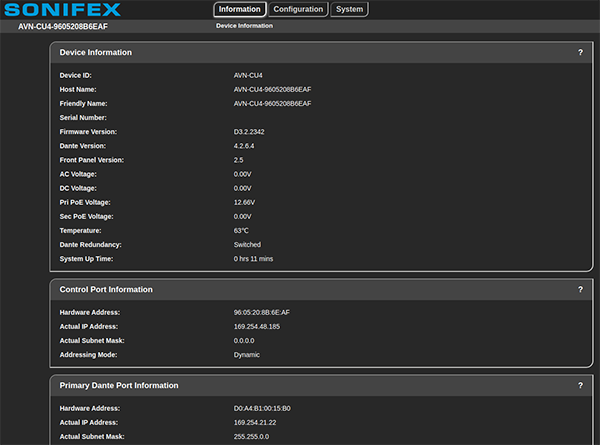Select firmware version D3.2.2342
The width and height of the screenshot is (600, 445).
(x=249, y=132)
